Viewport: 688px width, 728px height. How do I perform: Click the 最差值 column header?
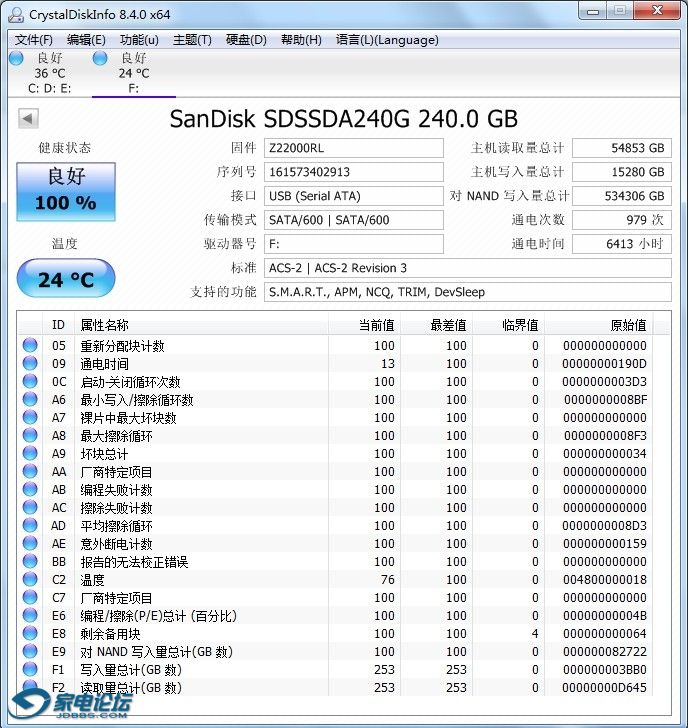[x=436, y=325]
